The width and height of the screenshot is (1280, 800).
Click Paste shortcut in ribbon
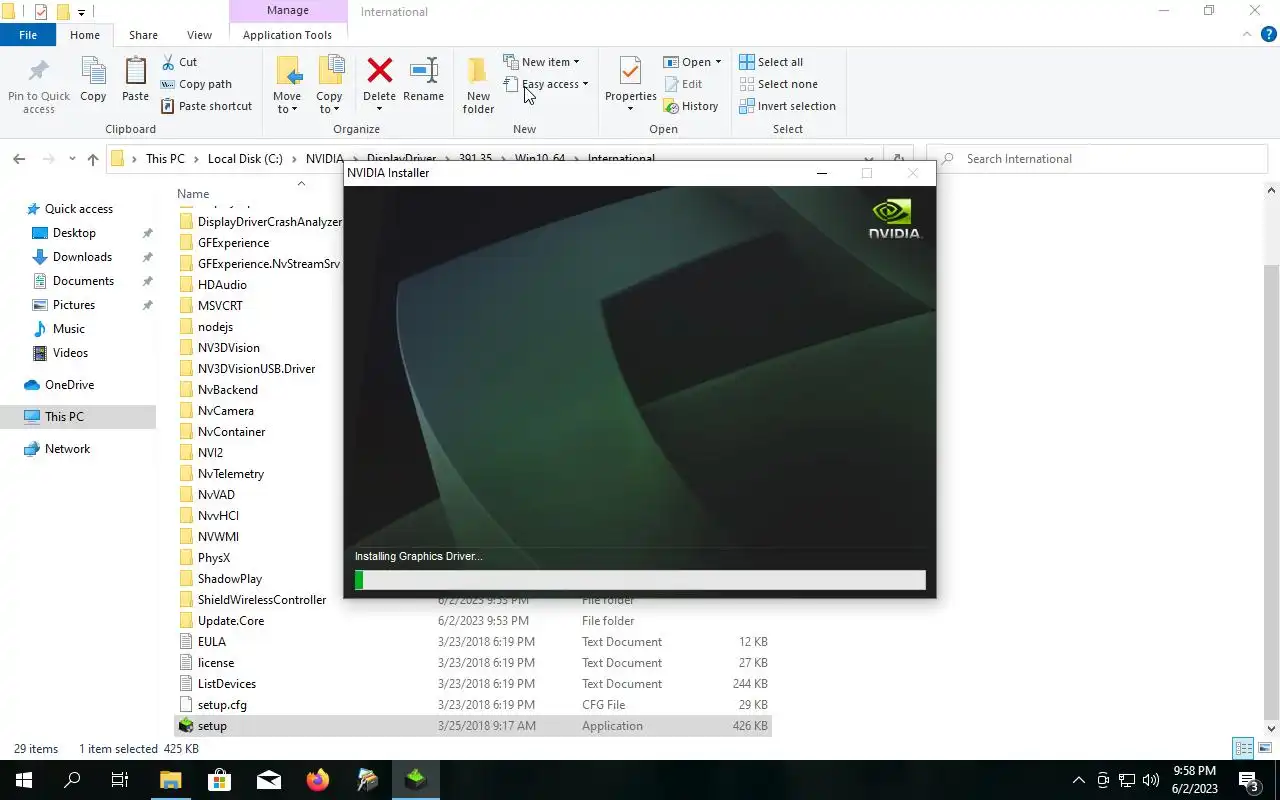(206, 106)
